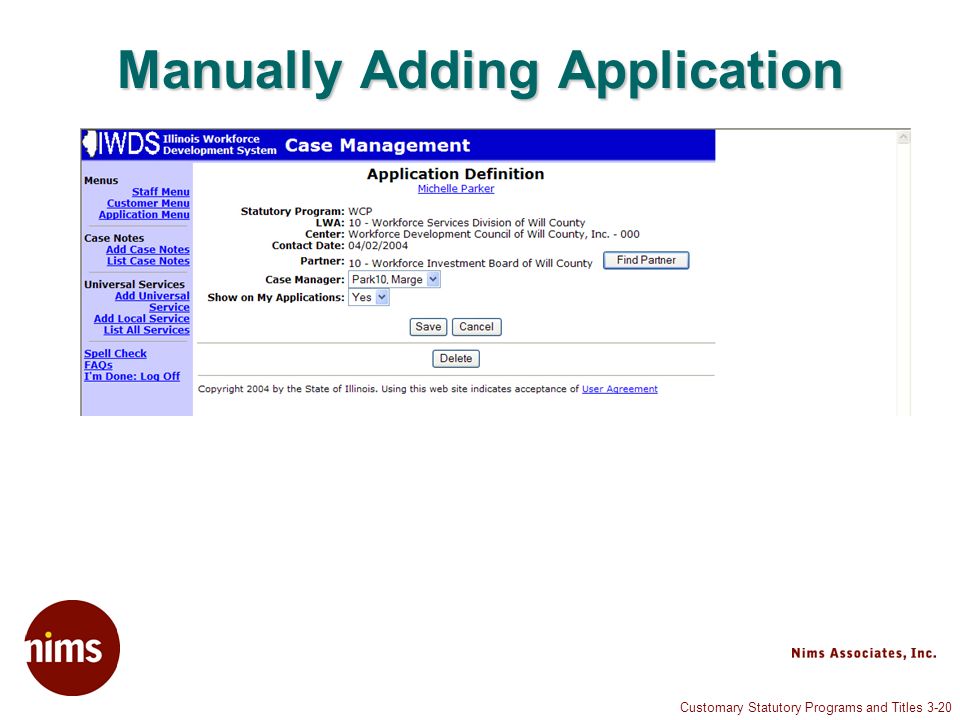Click the 'Universal Services' sidebar heading
This screenshot has width=960, height=720.
[134, 285]
